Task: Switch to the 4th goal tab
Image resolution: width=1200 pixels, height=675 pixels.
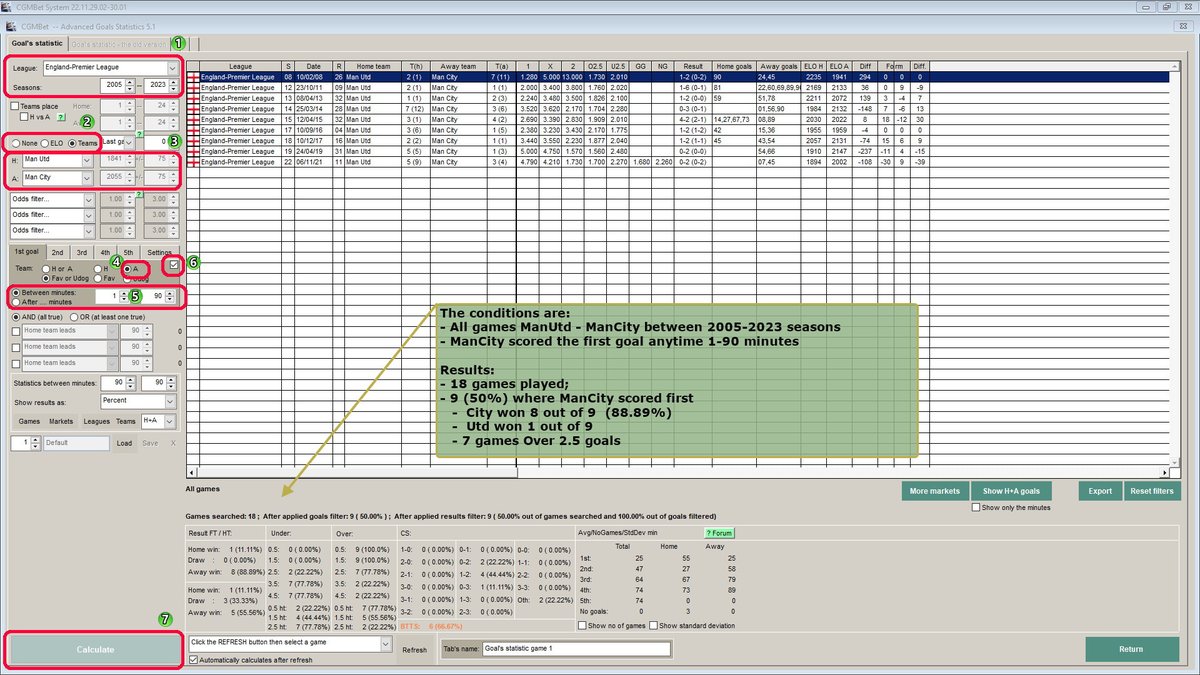Action: tap(105, 253)
